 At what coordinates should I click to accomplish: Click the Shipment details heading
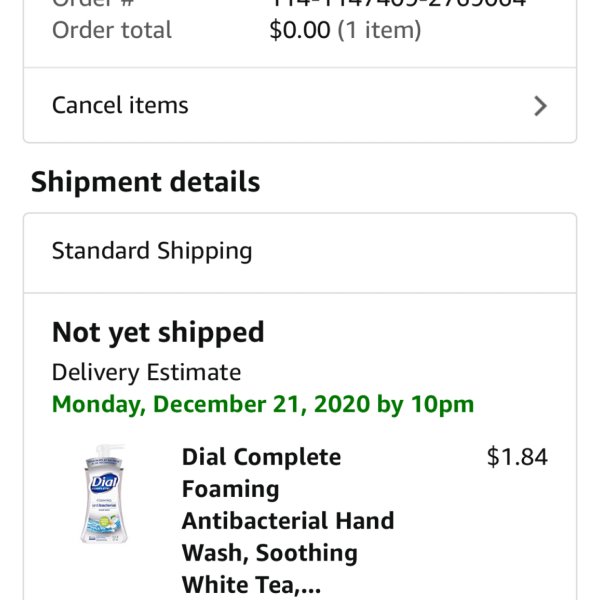pyautogui.click(x=145, y=181)
